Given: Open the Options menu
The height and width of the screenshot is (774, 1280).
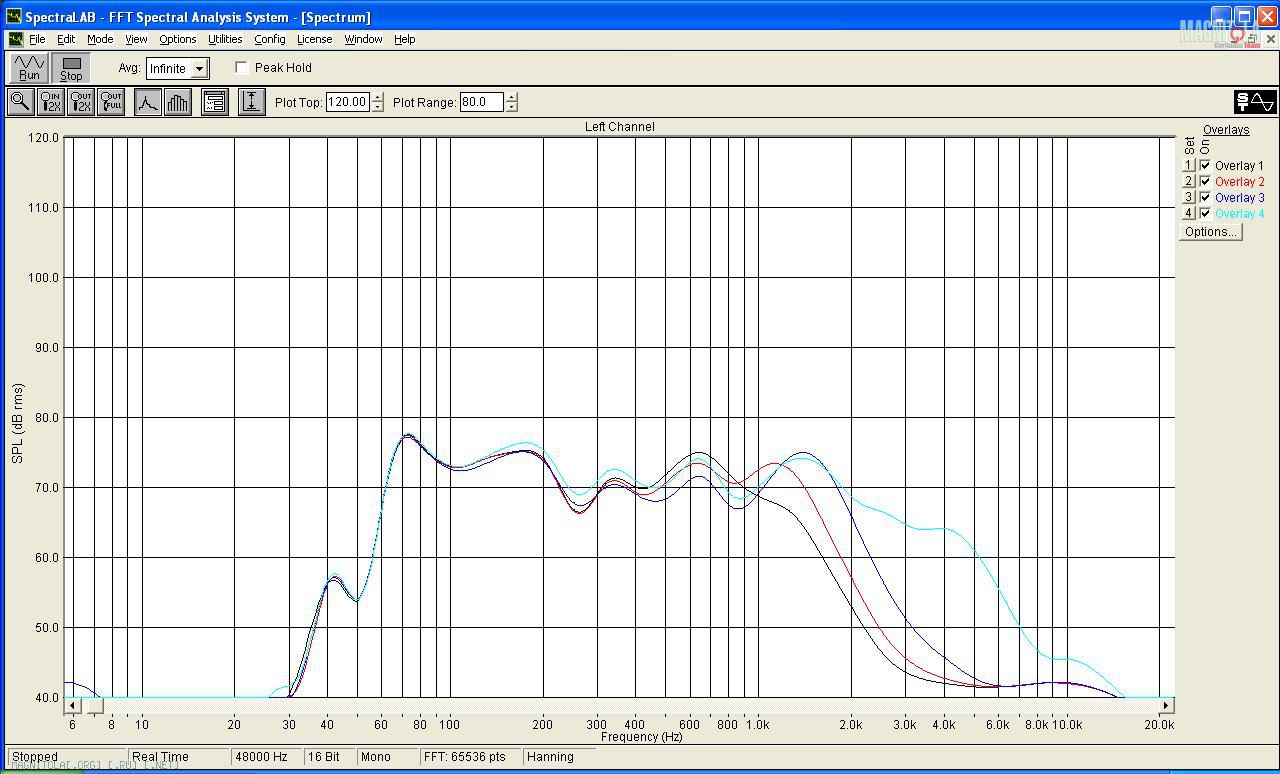Looking at the screenshot, I should pos(178,39).
